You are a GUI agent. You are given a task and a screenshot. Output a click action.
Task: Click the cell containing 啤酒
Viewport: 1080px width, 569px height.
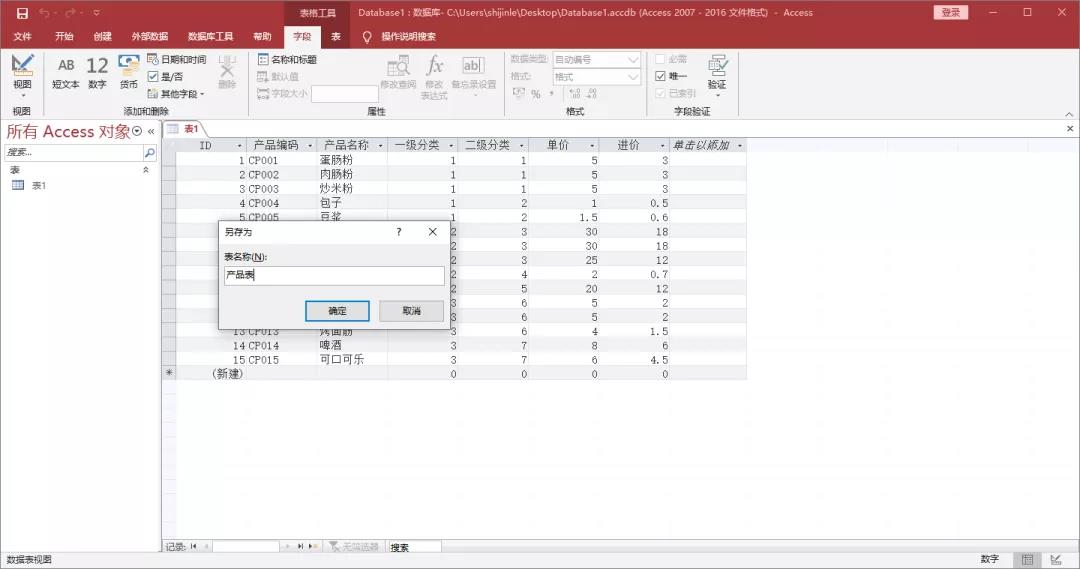352,345
